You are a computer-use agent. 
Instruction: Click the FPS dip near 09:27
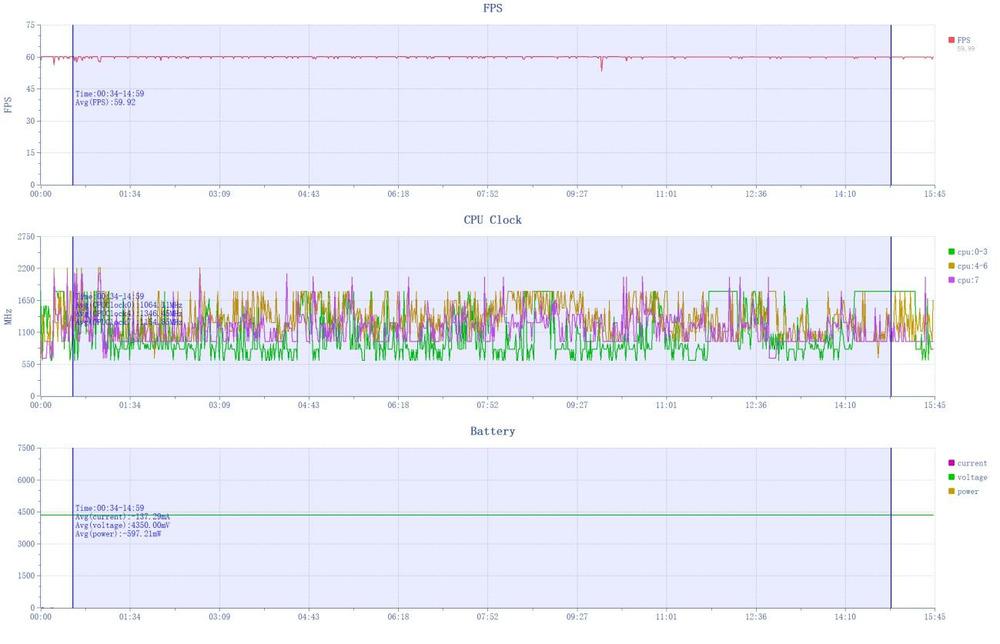602,68
